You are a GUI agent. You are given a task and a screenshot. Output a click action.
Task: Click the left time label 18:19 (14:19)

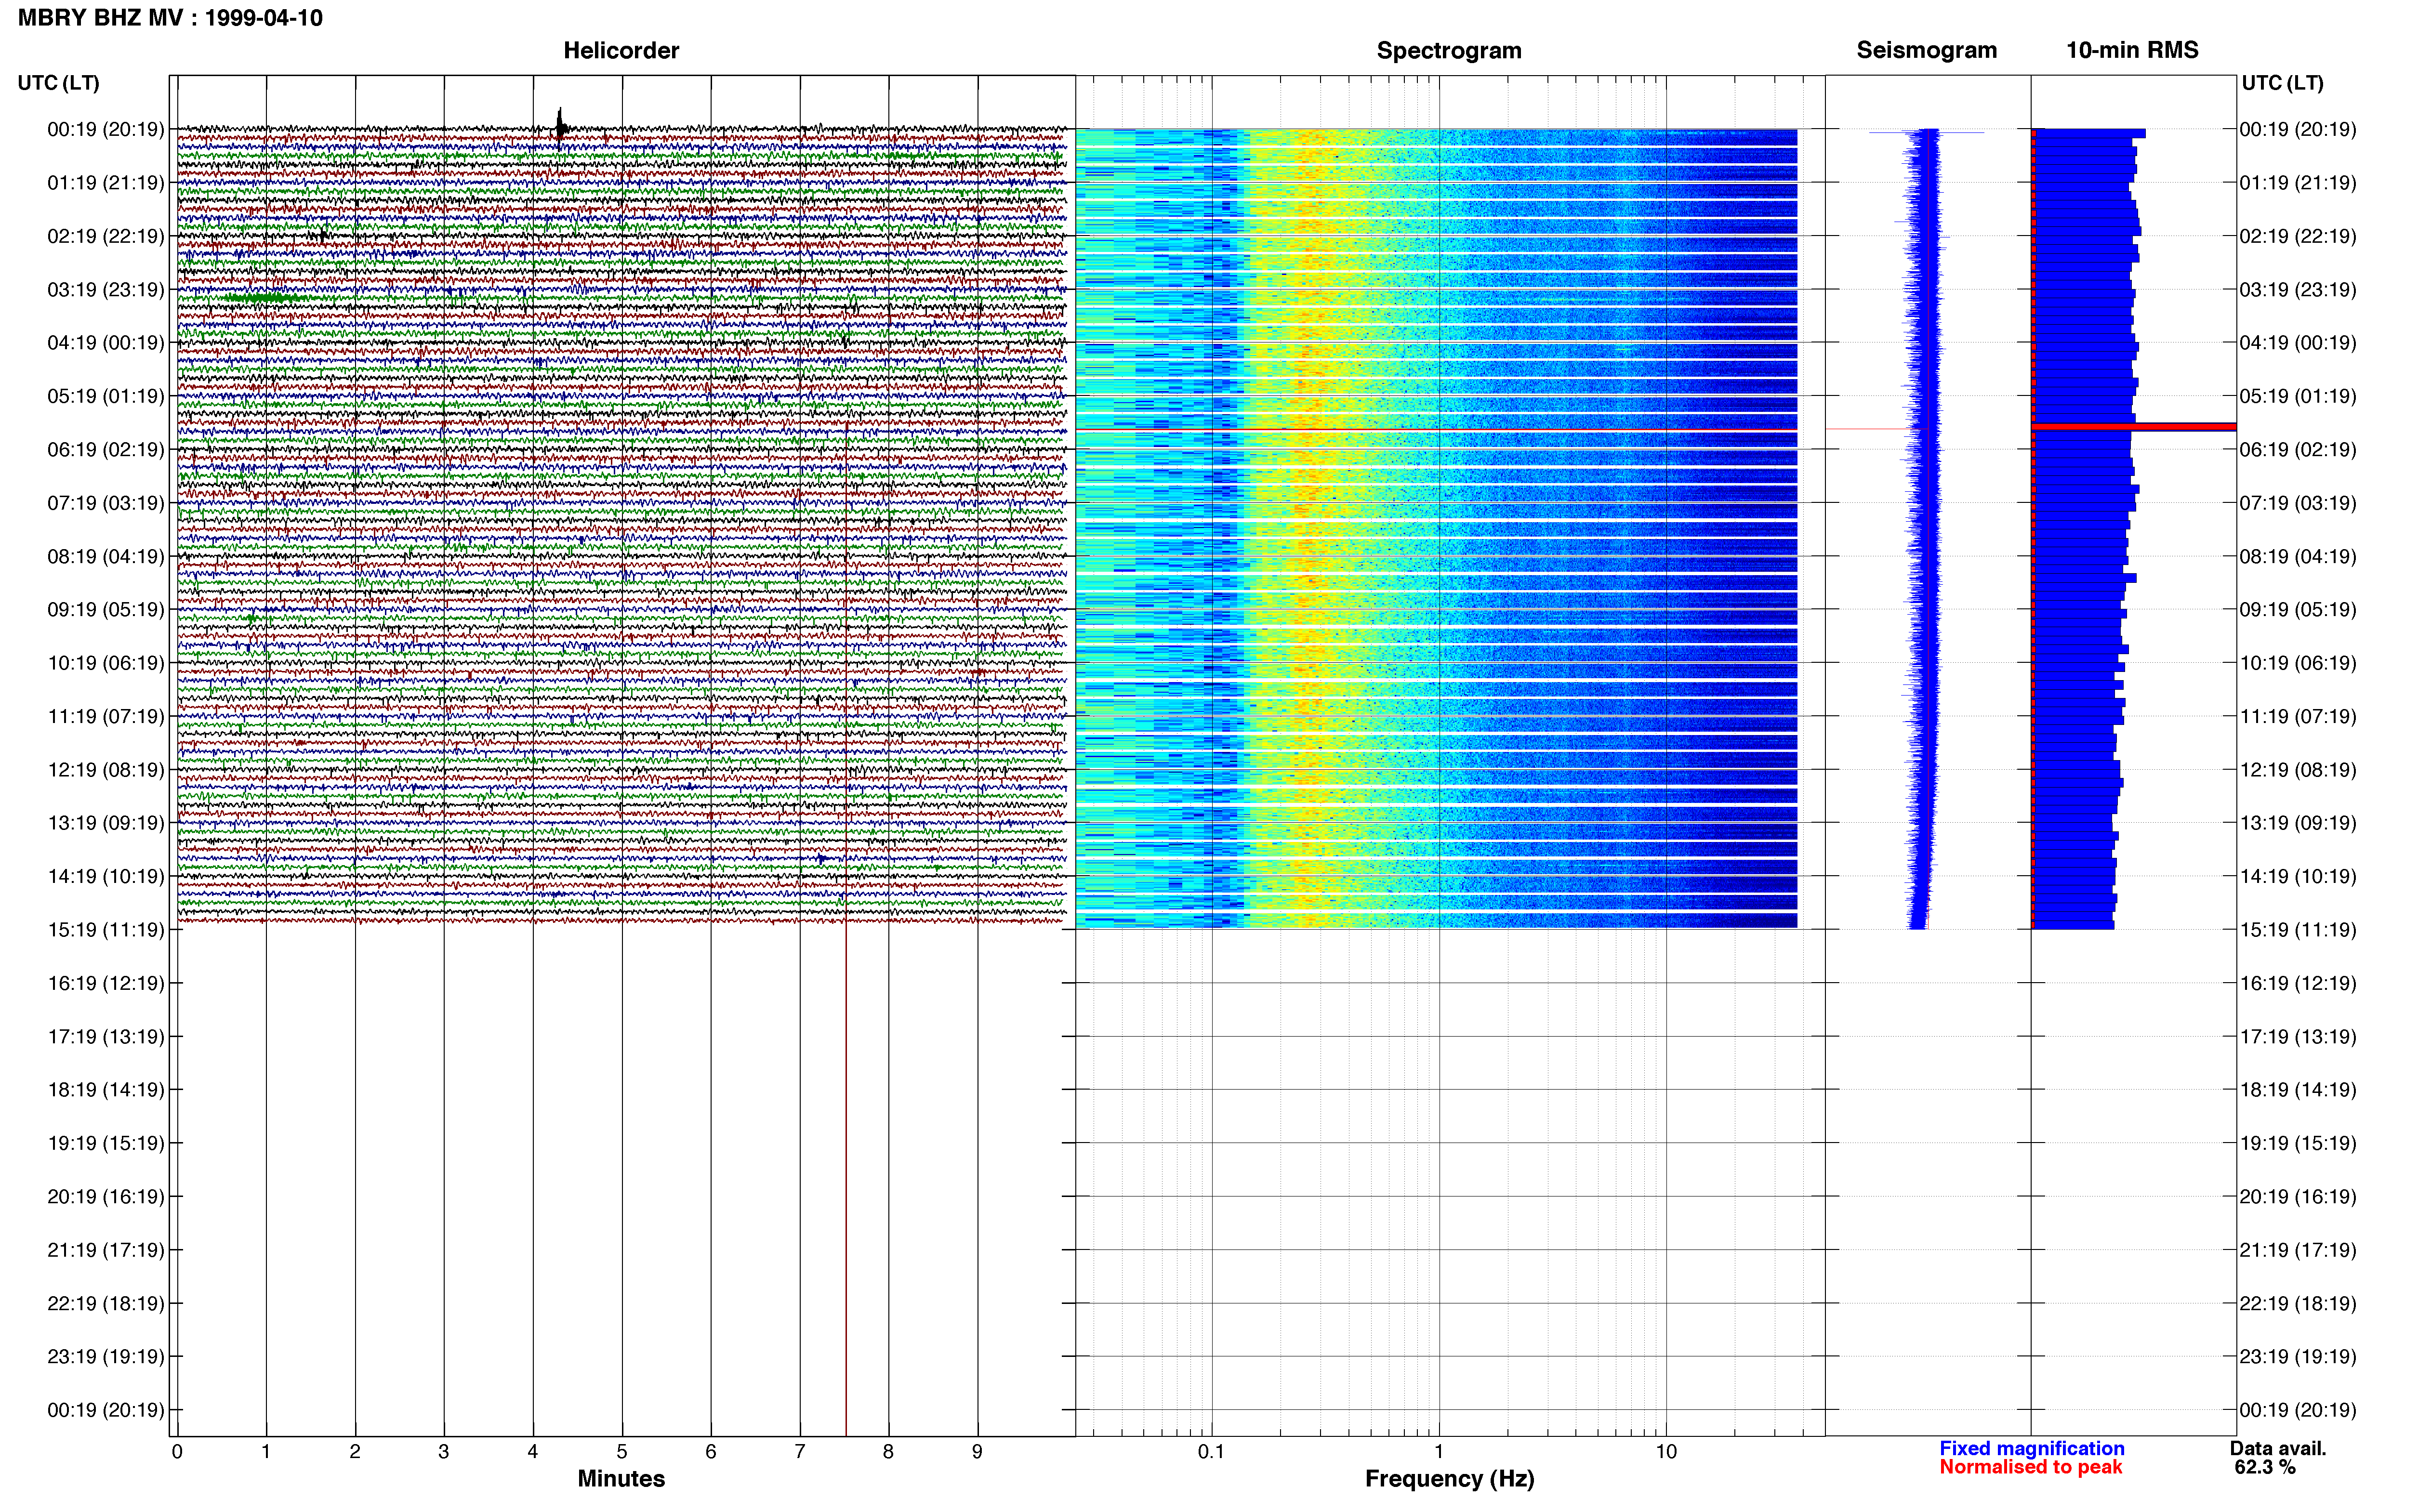[106, 1090]
